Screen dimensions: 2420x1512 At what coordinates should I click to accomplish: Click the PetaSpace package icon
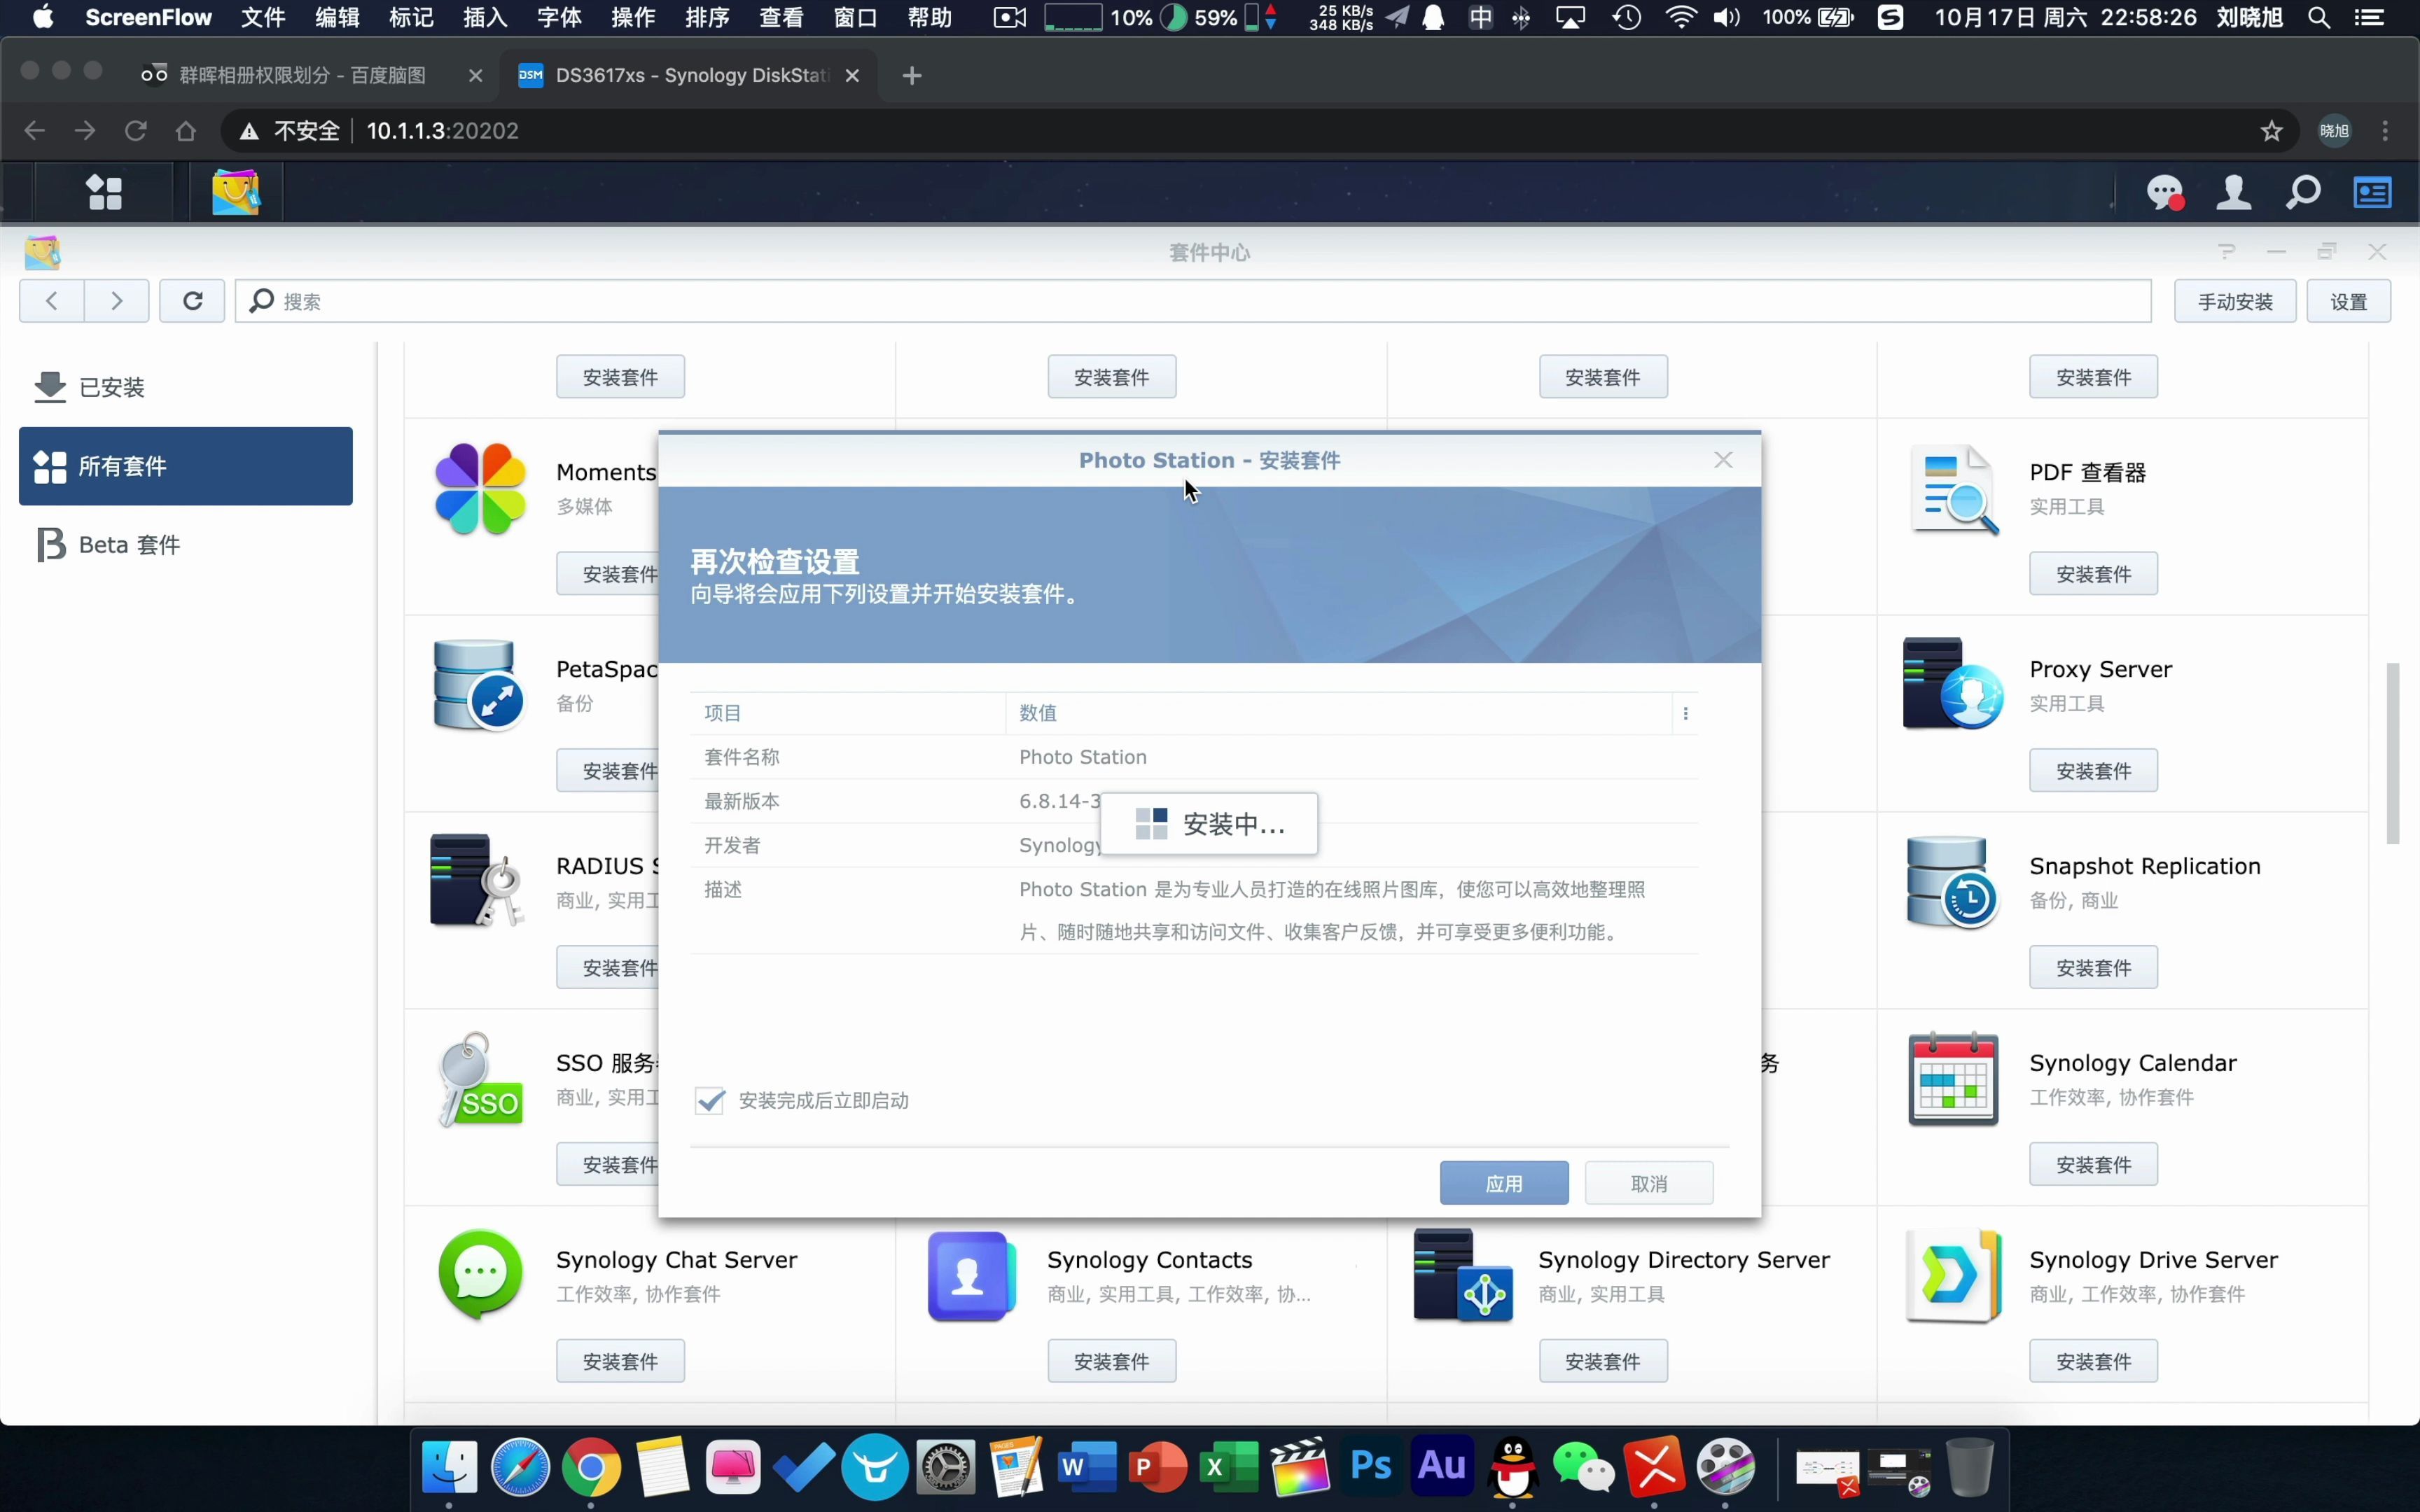478,685
